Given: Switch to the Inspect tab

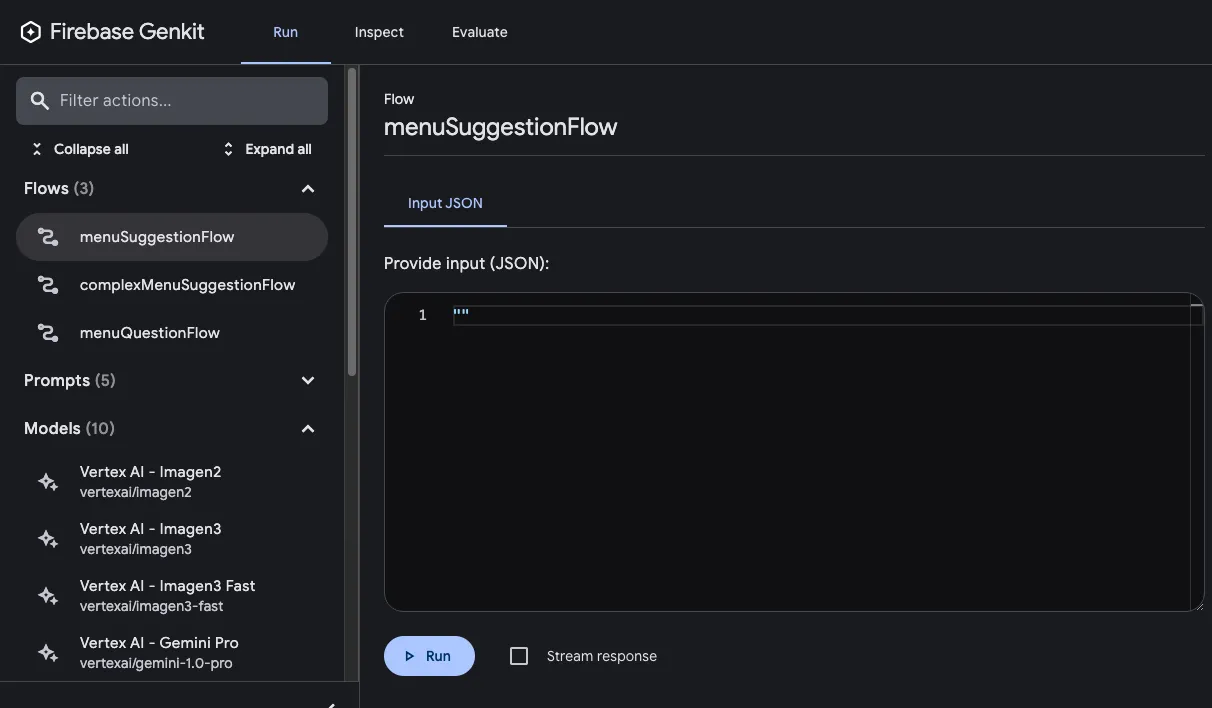Looking at the screenshot, I should 379,32.
